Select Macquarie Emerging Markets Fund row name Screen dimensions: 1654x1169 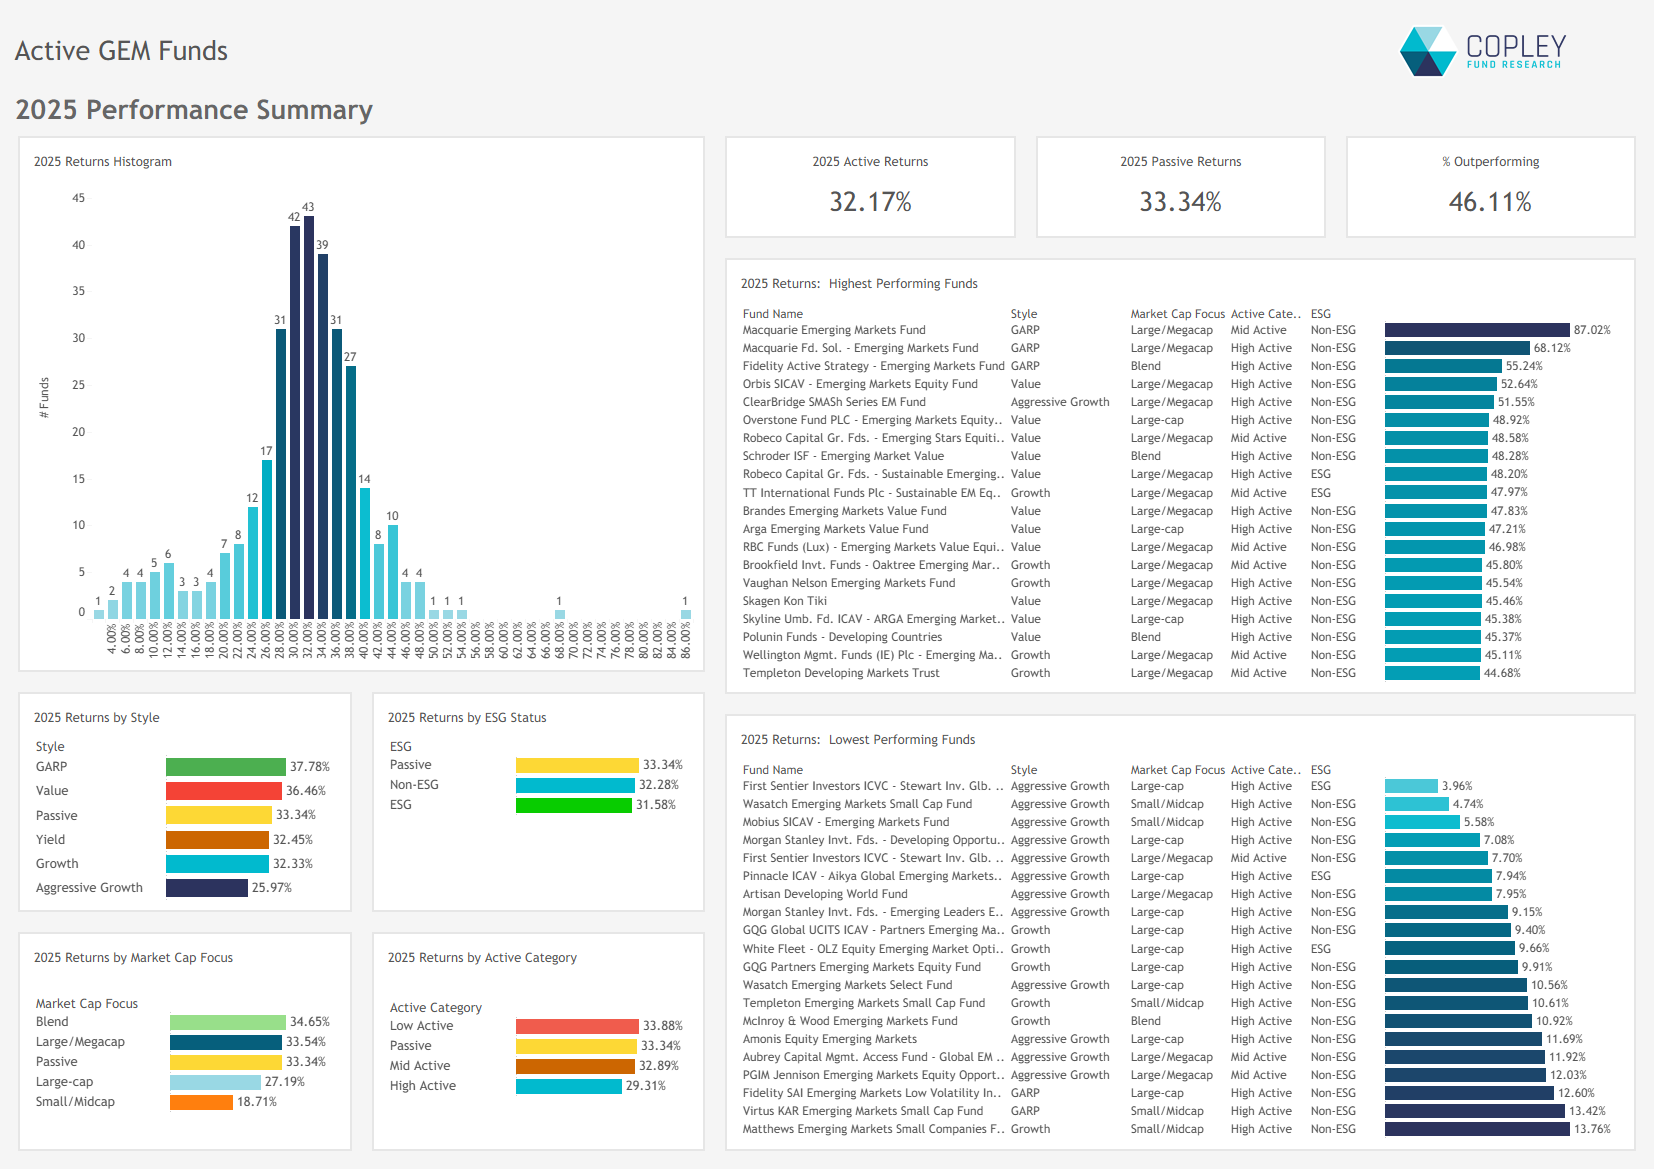tap(834, 330)
